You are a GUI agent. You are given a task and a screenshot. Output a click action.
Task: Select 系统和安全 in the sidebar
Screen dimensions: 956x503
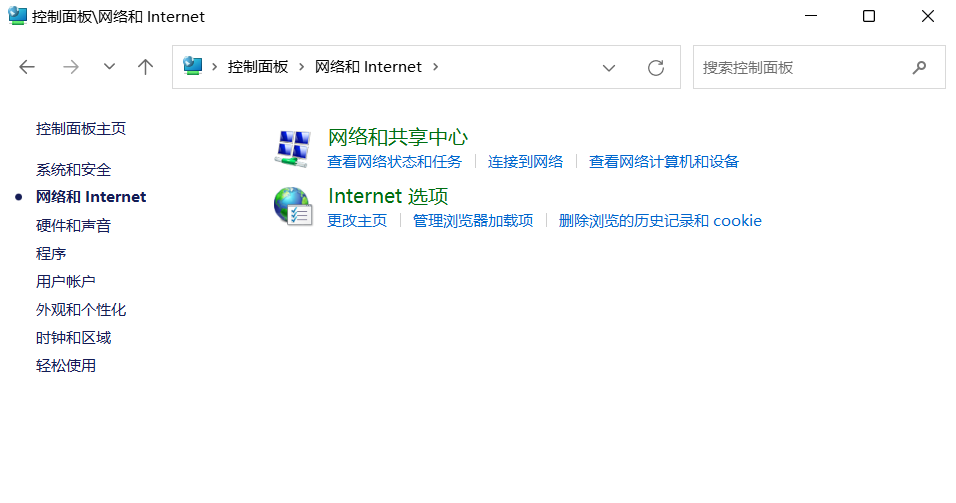click(x=73, y=170)
